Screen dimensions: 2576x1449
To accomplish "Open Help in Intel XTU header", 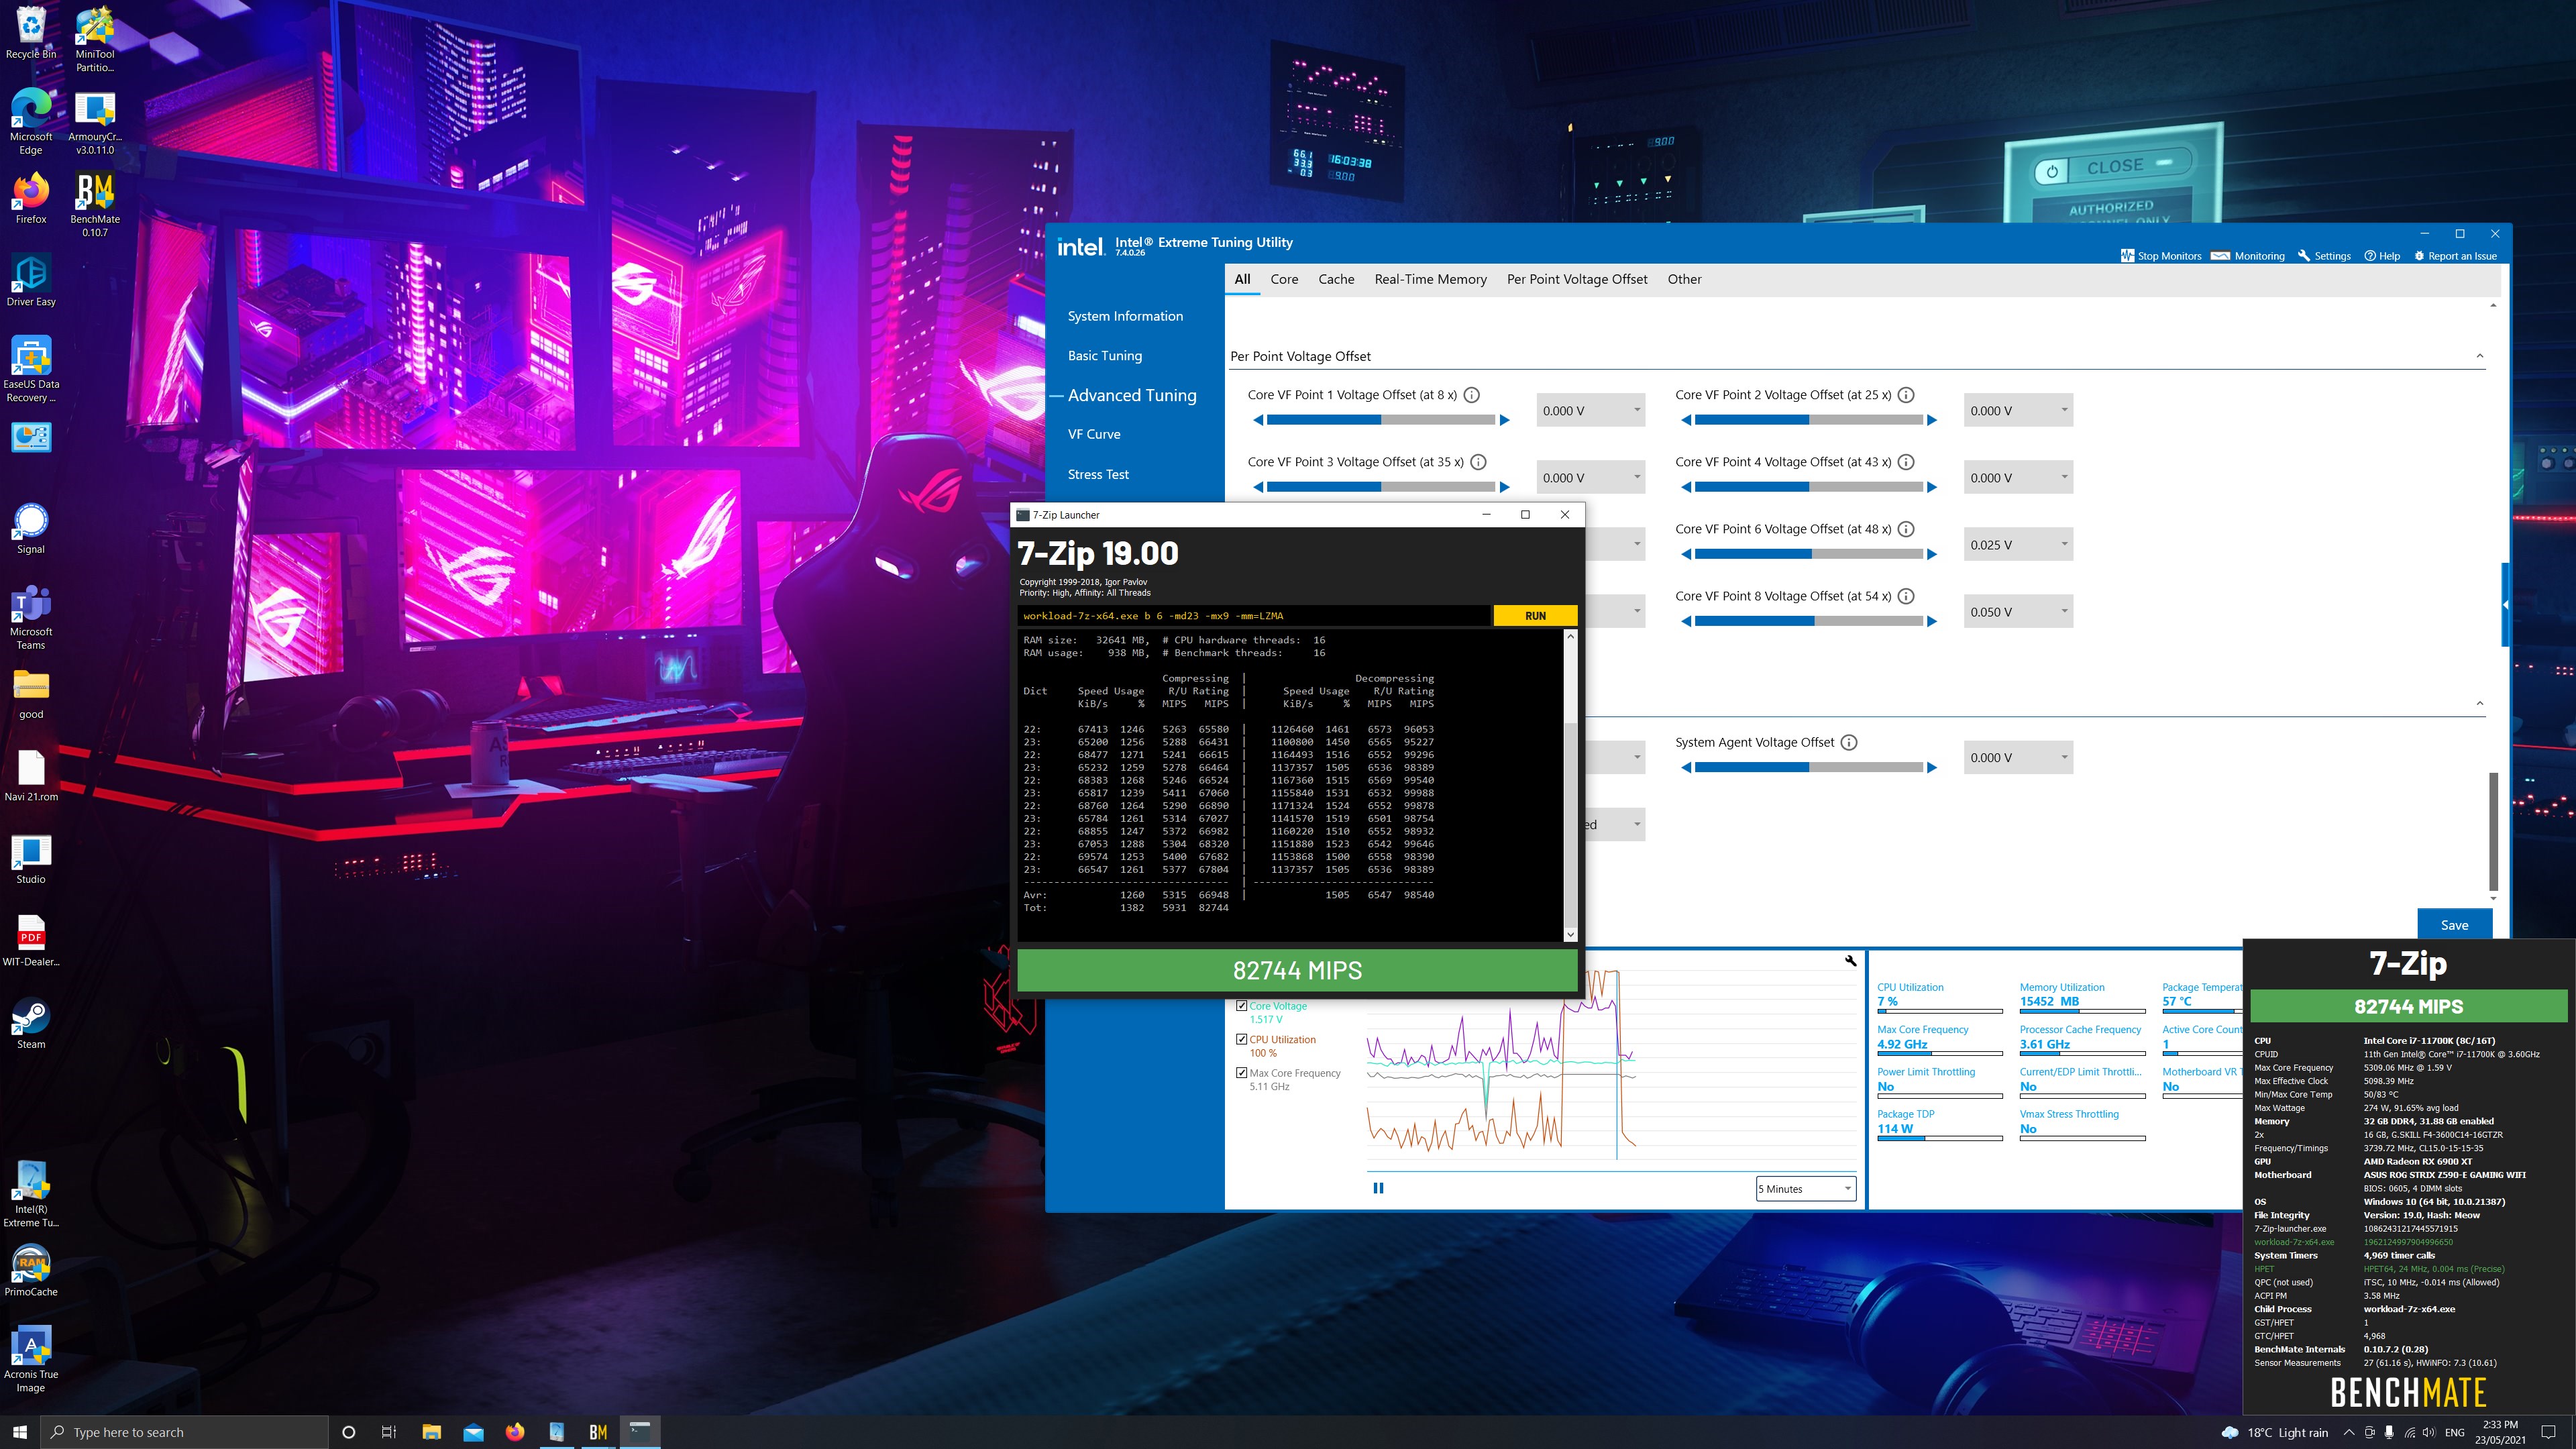I will 2382,256.
